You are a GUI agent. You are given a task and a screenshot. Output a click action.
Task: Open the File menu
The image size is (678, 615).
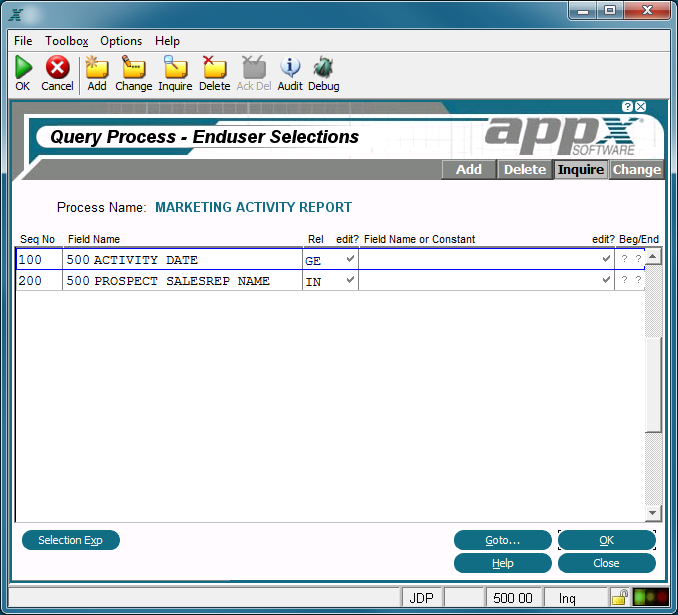(23, 41)
